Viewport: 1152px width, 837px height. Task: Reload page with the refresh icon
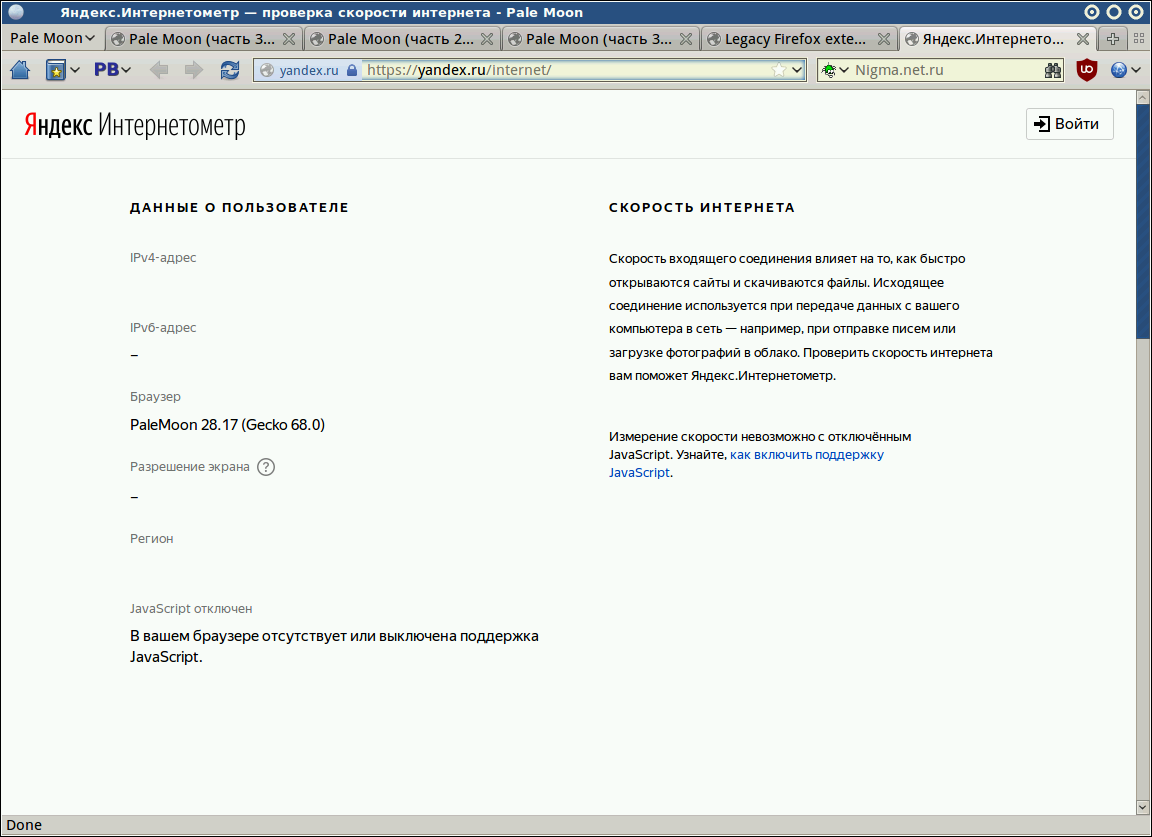[230, 70]
